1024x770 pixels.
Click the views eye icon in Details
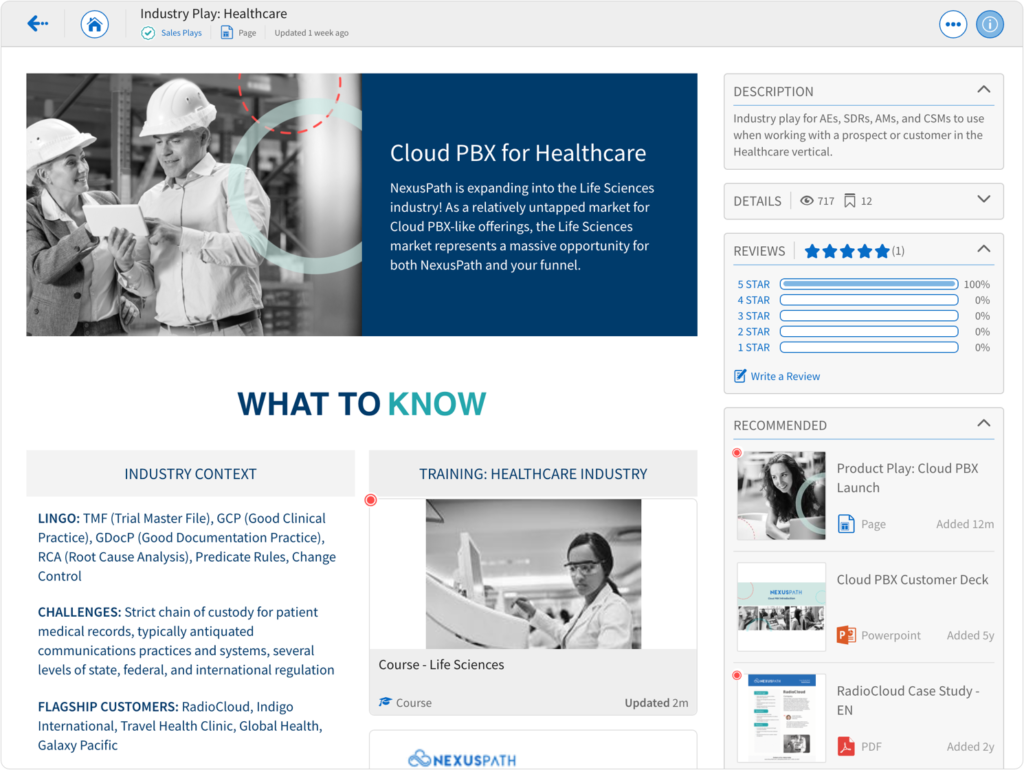point(807,201)
